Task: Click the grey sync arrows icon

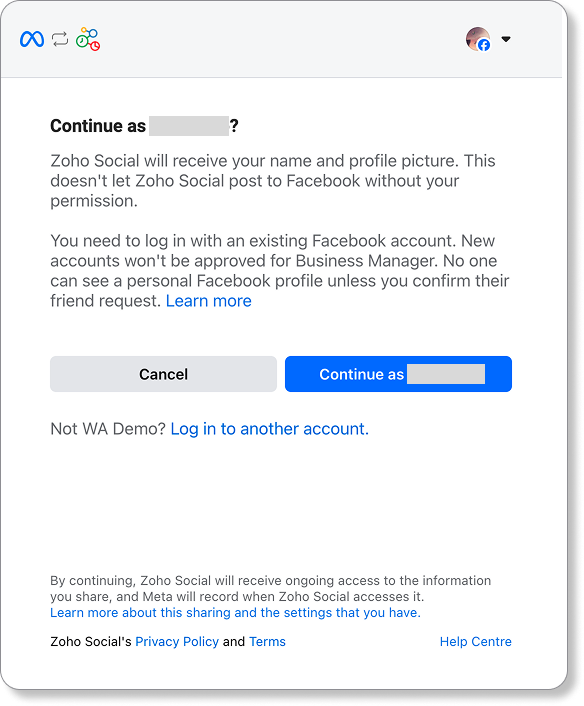Action: (x=60, y=39)
